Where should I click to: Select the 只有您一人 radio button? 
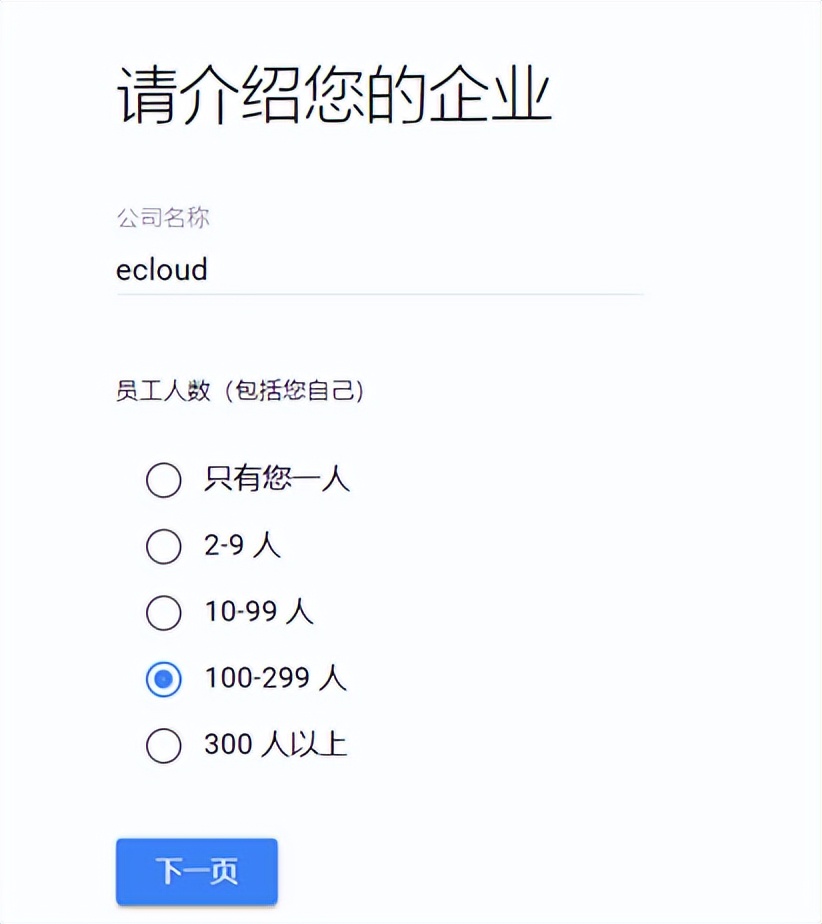click(164, 480)
